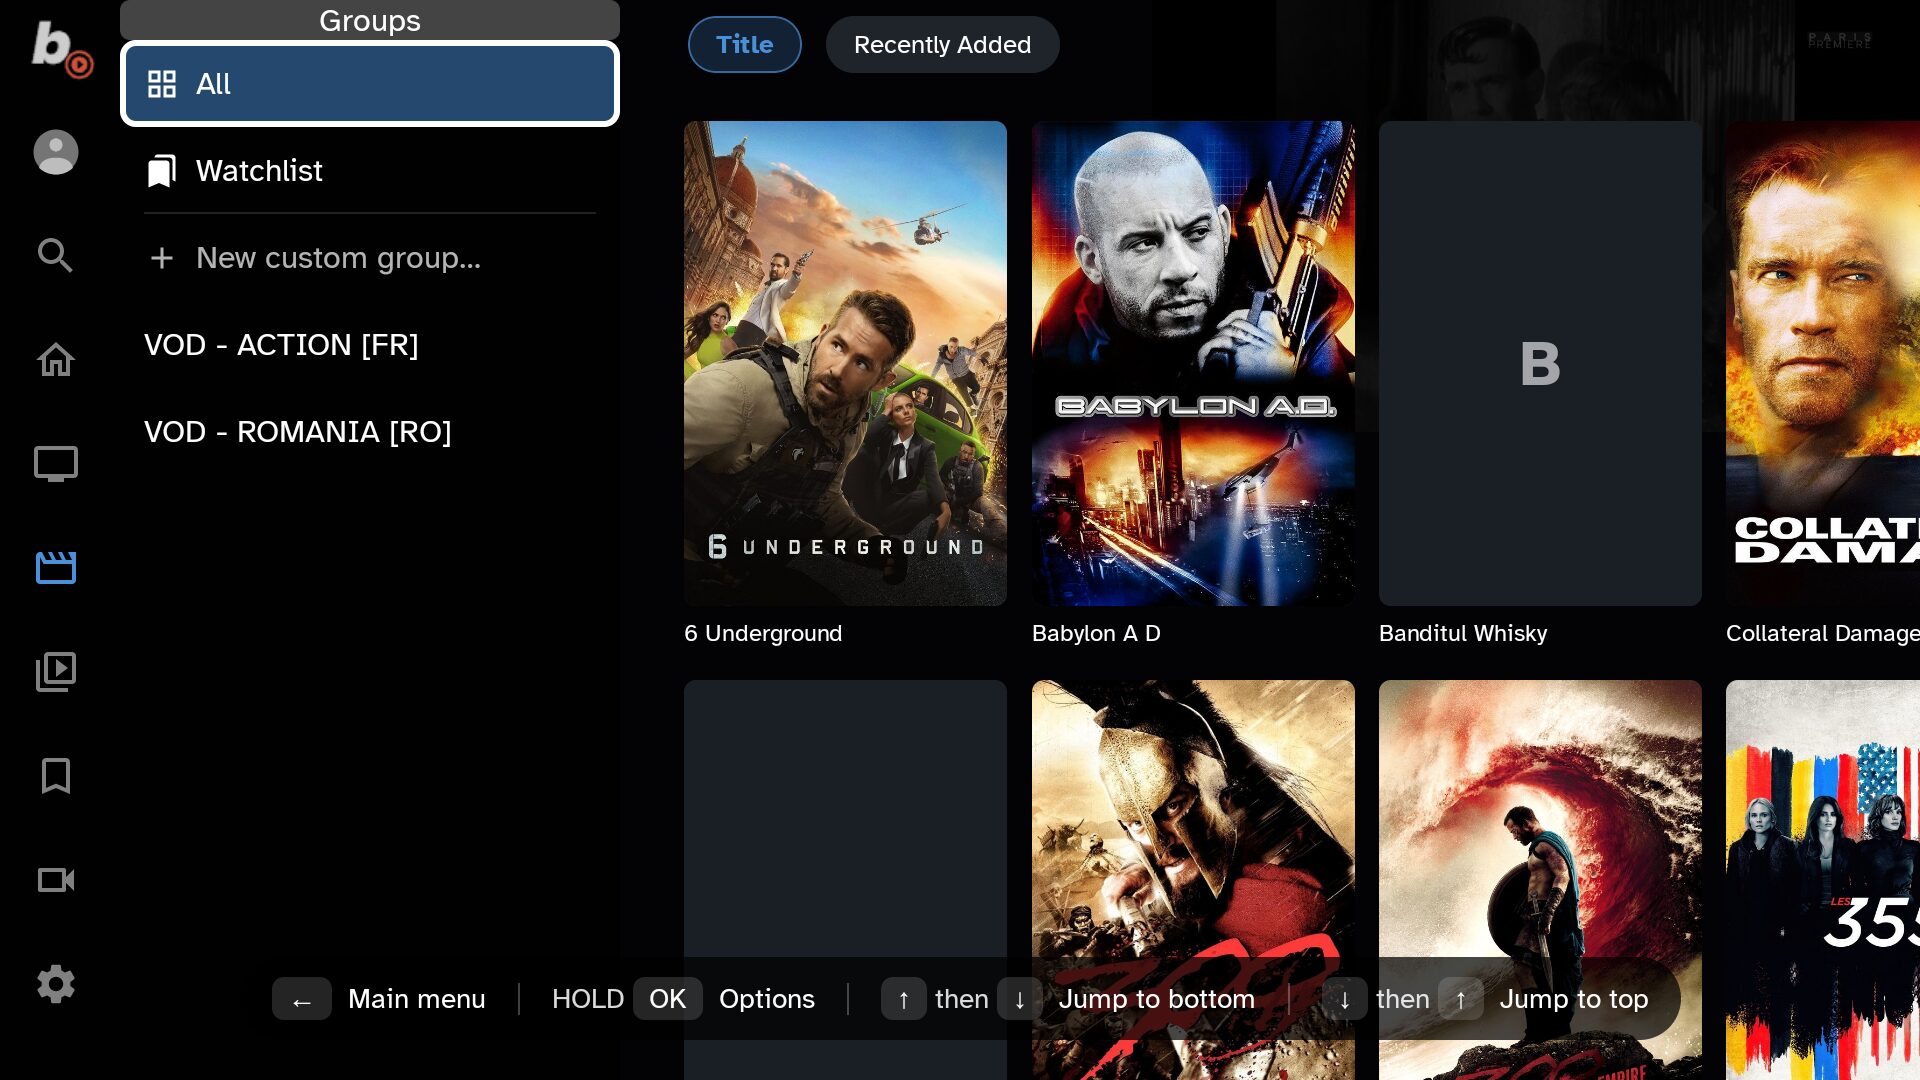Open the TV shows library icon
Image resolution: width=1920 pixels, height=1080 pixels.
point(56,672)
